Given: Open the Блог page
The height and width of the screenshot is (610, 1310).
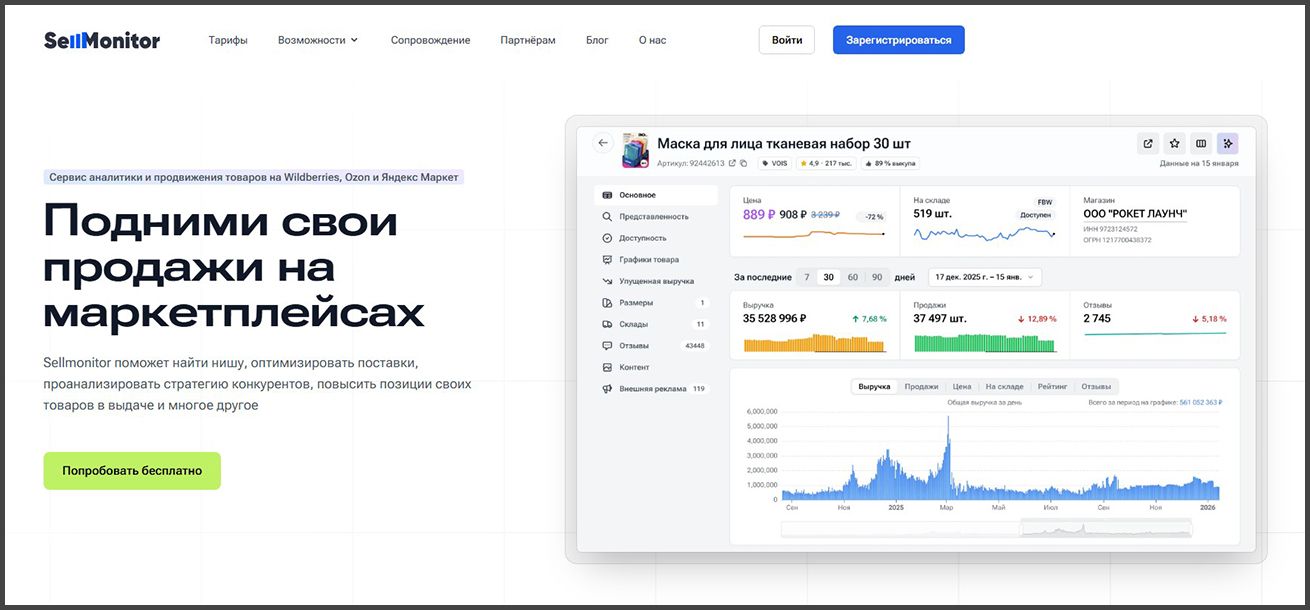Looking at the screenshot, I should click(x=597, y=40).
